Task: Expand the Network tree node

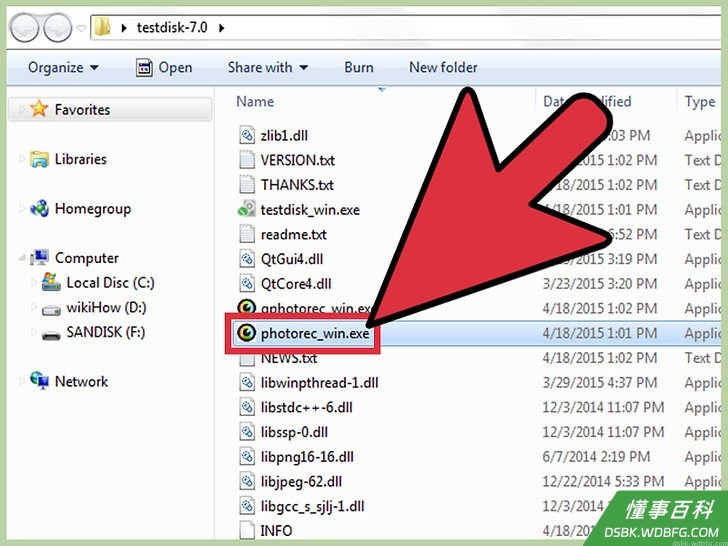Action: (21, 381)
